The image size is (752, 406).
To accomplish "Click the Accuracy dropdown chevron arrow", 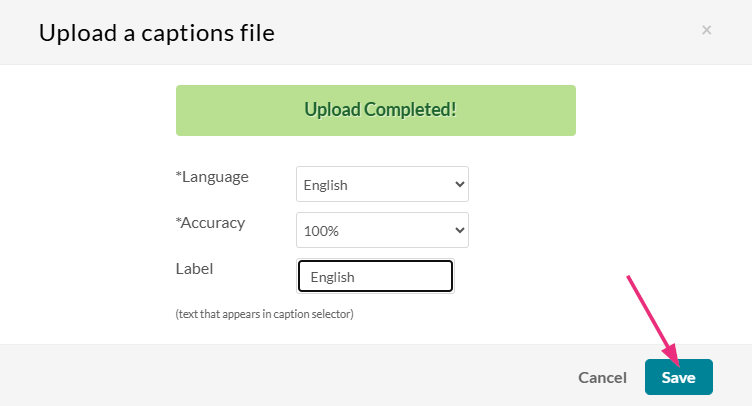I will click(x=460, y=230).
